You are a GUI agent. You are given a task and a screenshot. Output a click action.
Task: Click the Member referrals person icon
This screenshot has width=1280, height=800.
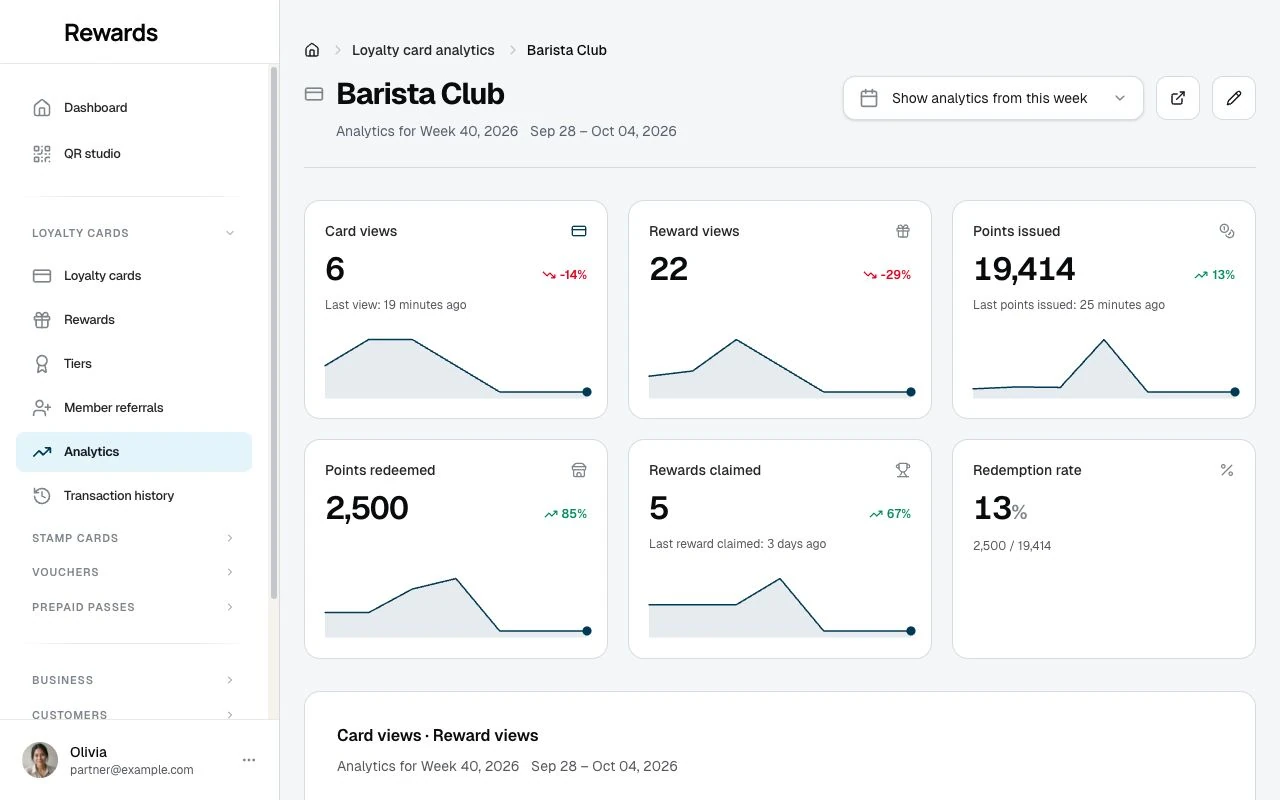42,408
